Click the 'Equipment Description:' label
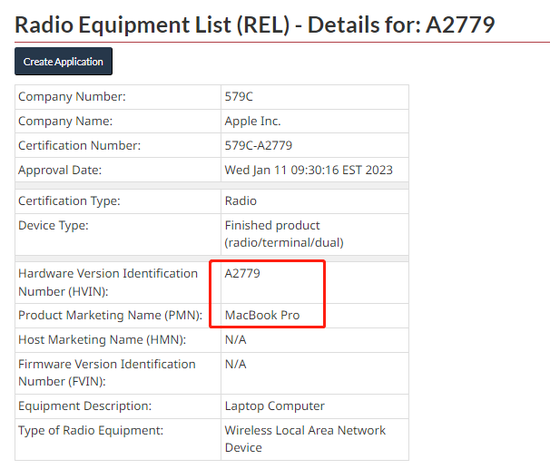 (85, 406)
